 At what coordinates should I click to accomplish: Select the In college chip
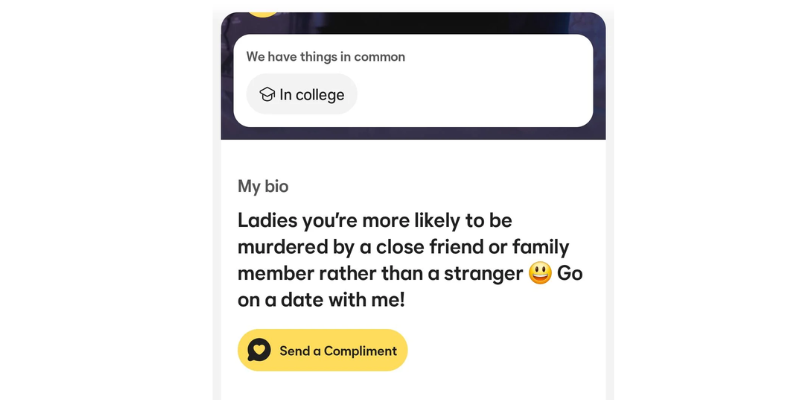301,95
